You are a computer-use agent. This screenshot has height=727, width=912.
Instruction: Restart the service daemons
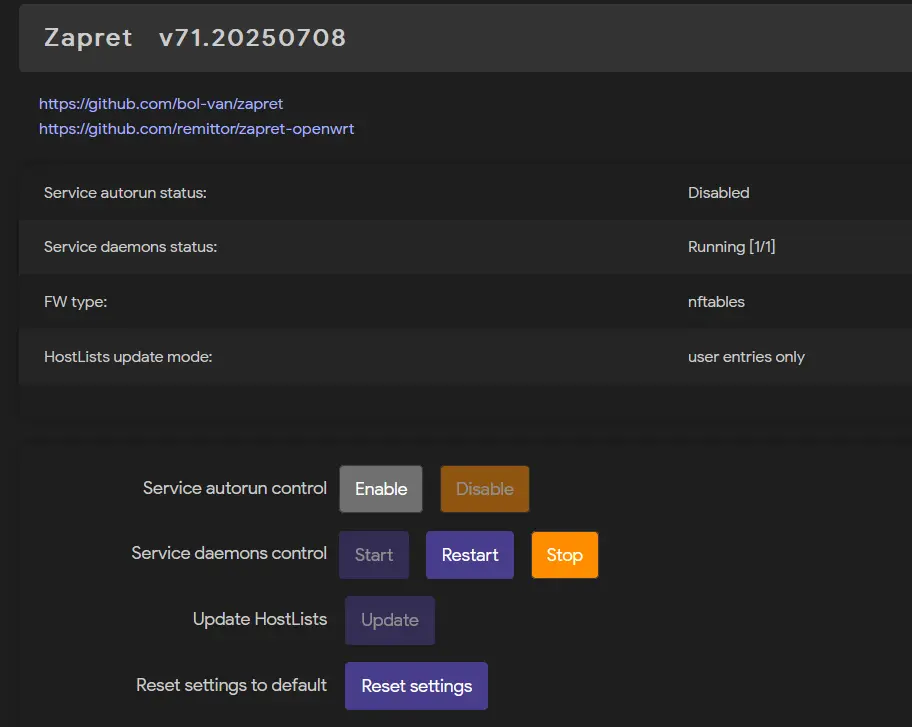click(x=470, y=555)
